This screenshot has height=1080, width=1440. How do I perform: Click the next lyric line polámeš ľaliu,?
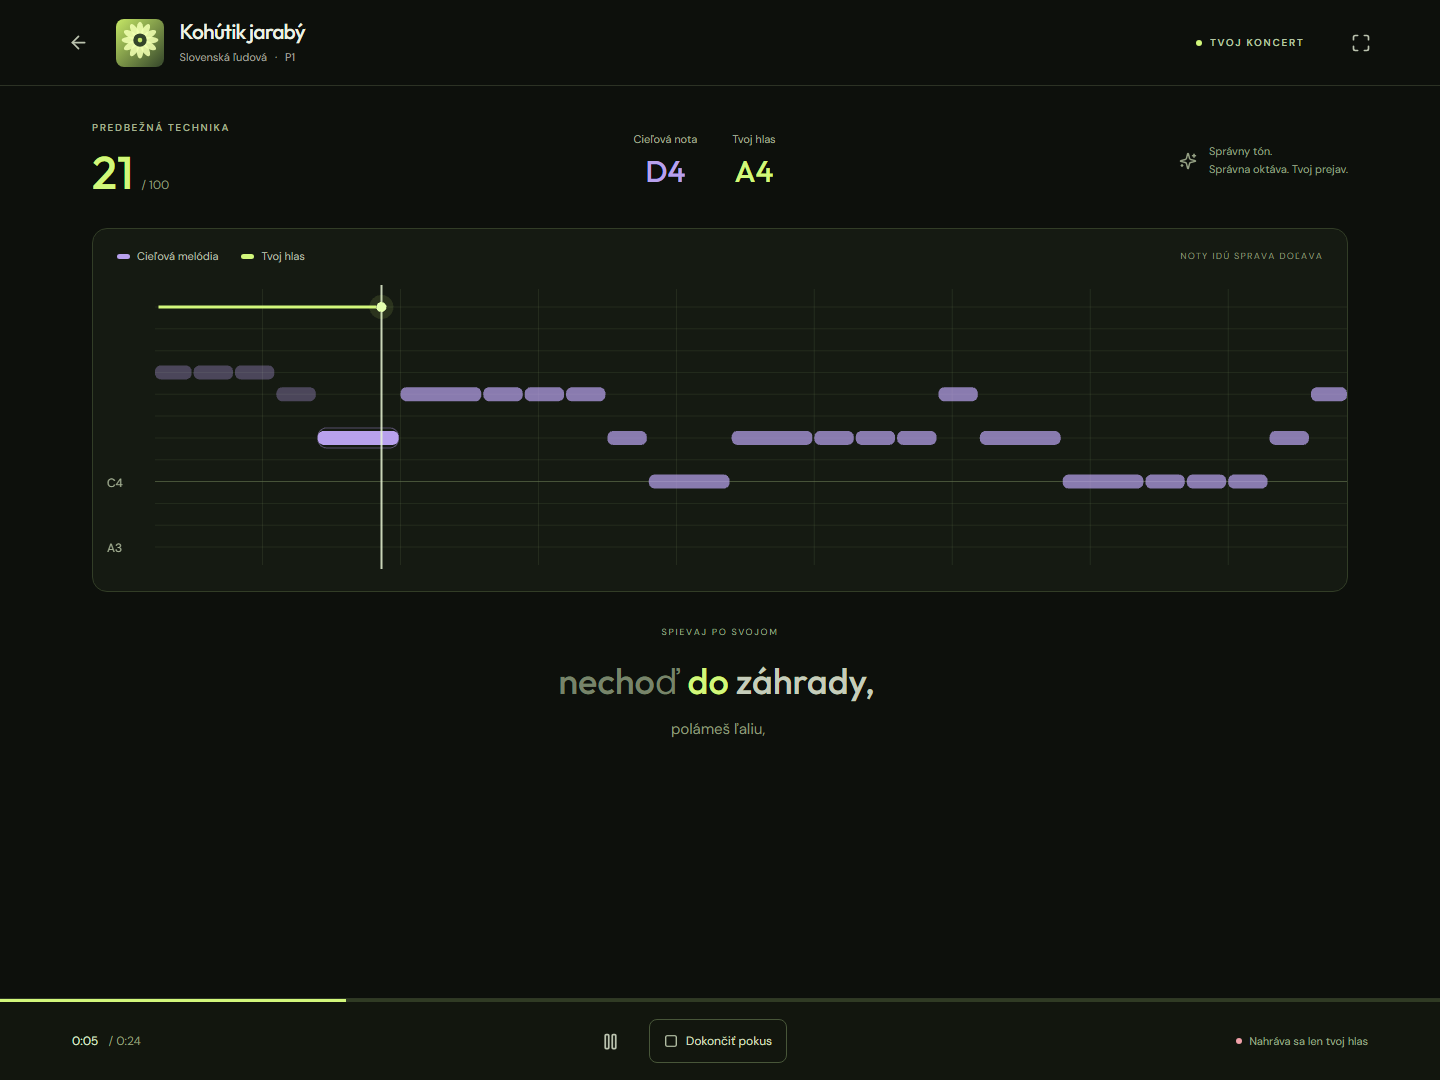[718, 730]
